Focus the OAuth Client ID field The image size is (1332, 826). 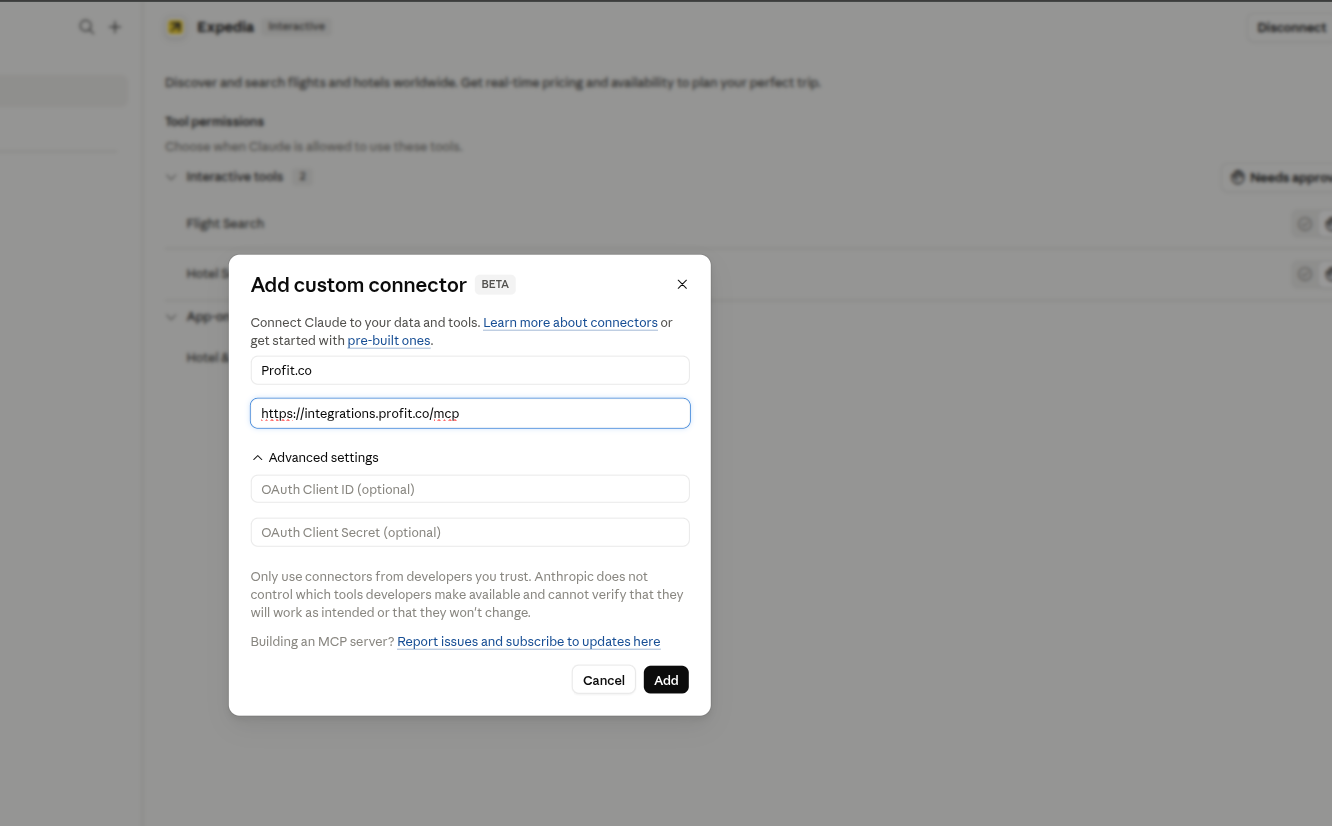pyautogui.click(x=470, y=489)
